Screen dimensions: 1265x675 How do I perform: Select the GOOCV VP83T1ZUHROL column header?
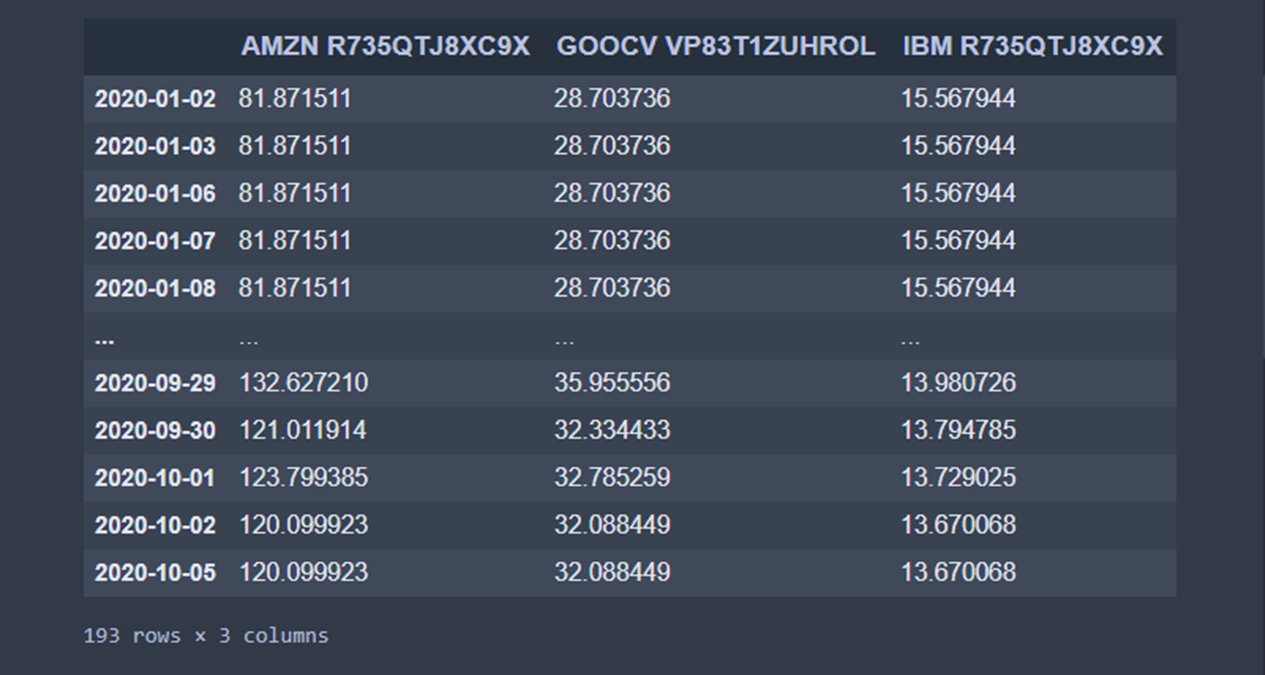pos(715,46)
